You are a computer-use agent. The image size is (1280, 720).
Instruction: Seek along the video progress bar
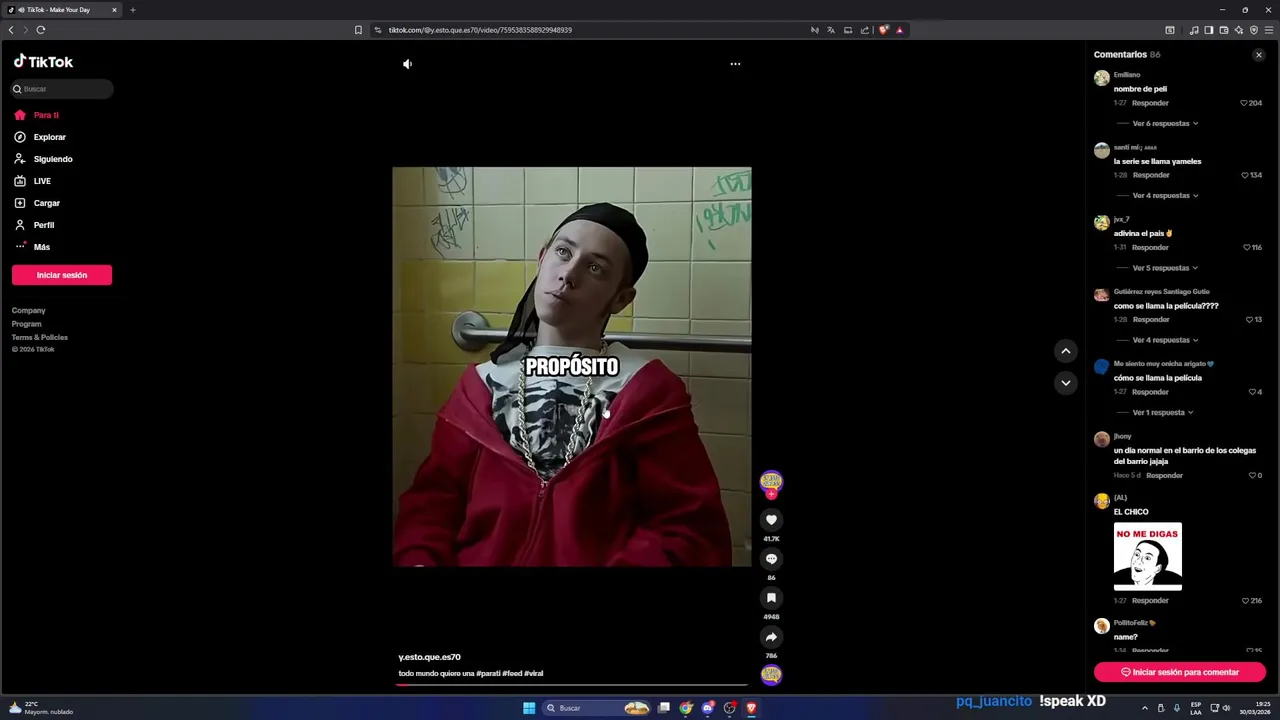click(572, 685)
